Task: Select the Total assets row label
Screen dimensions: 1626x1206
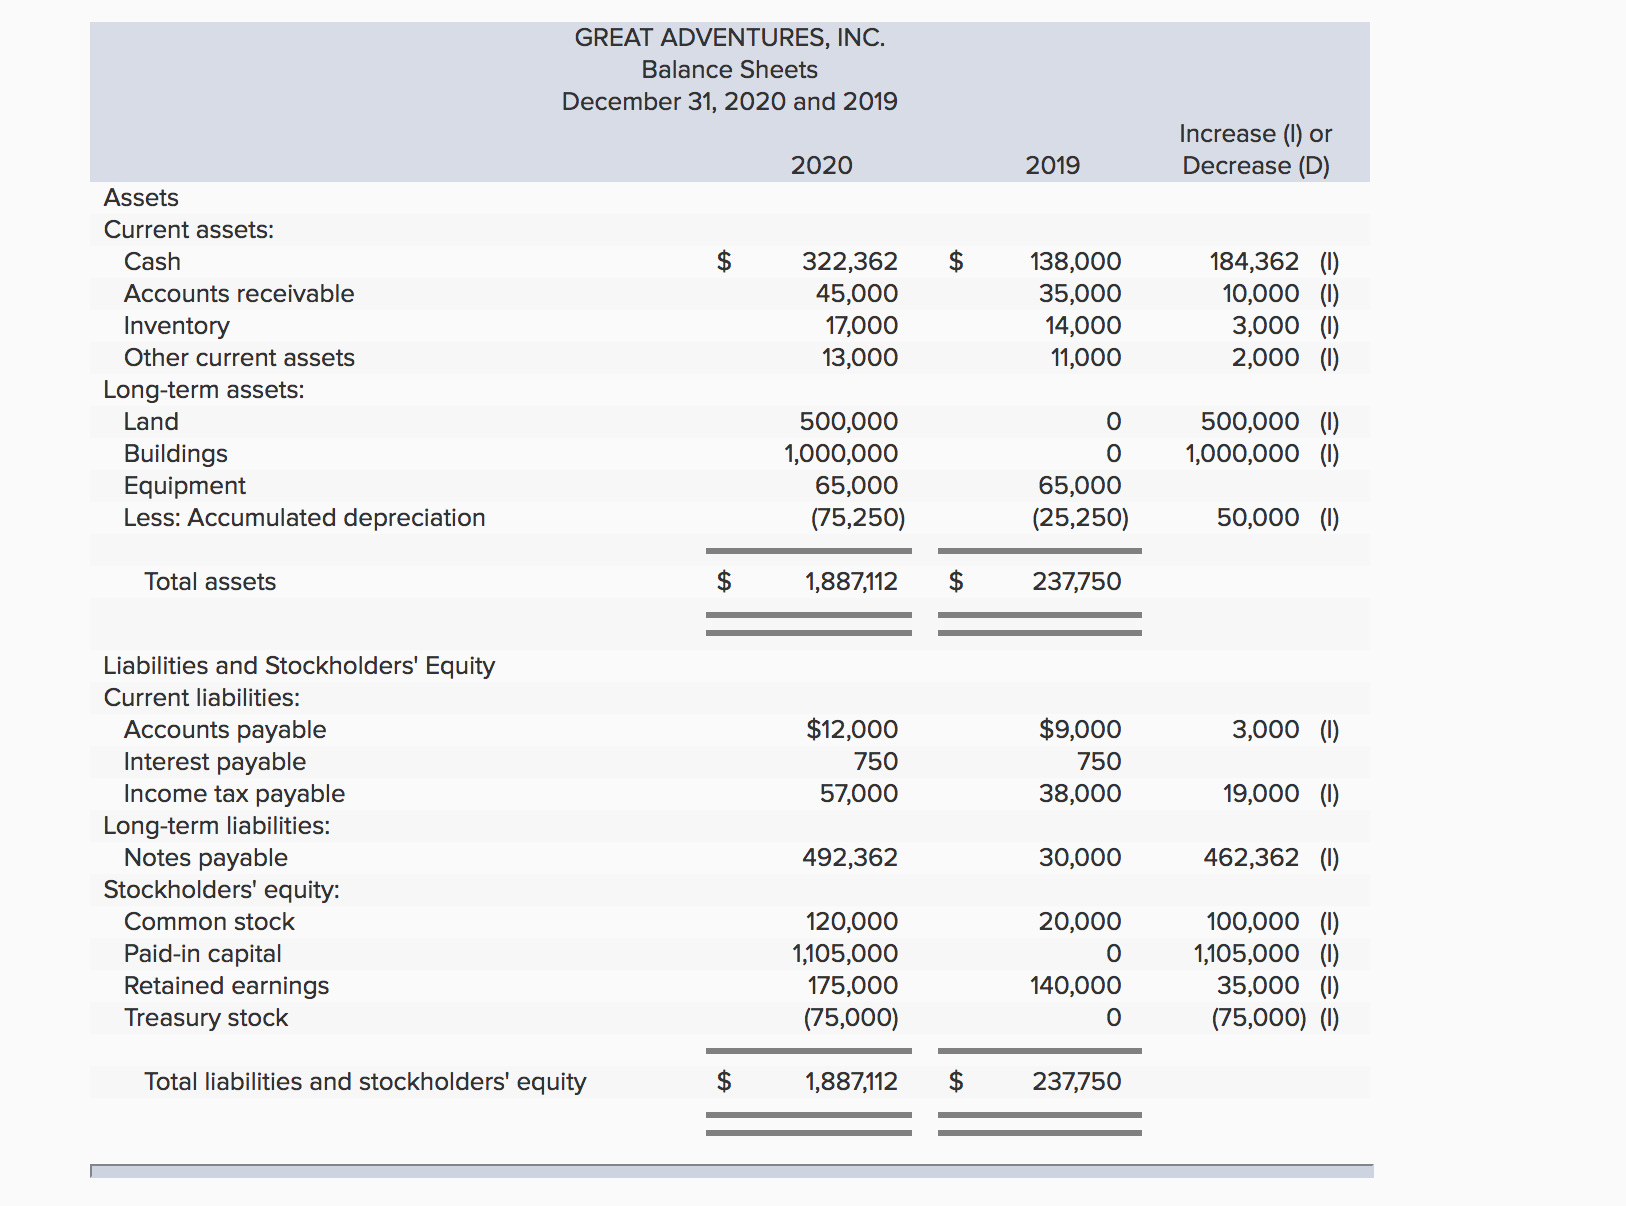Action: click(x=210, y=582)
